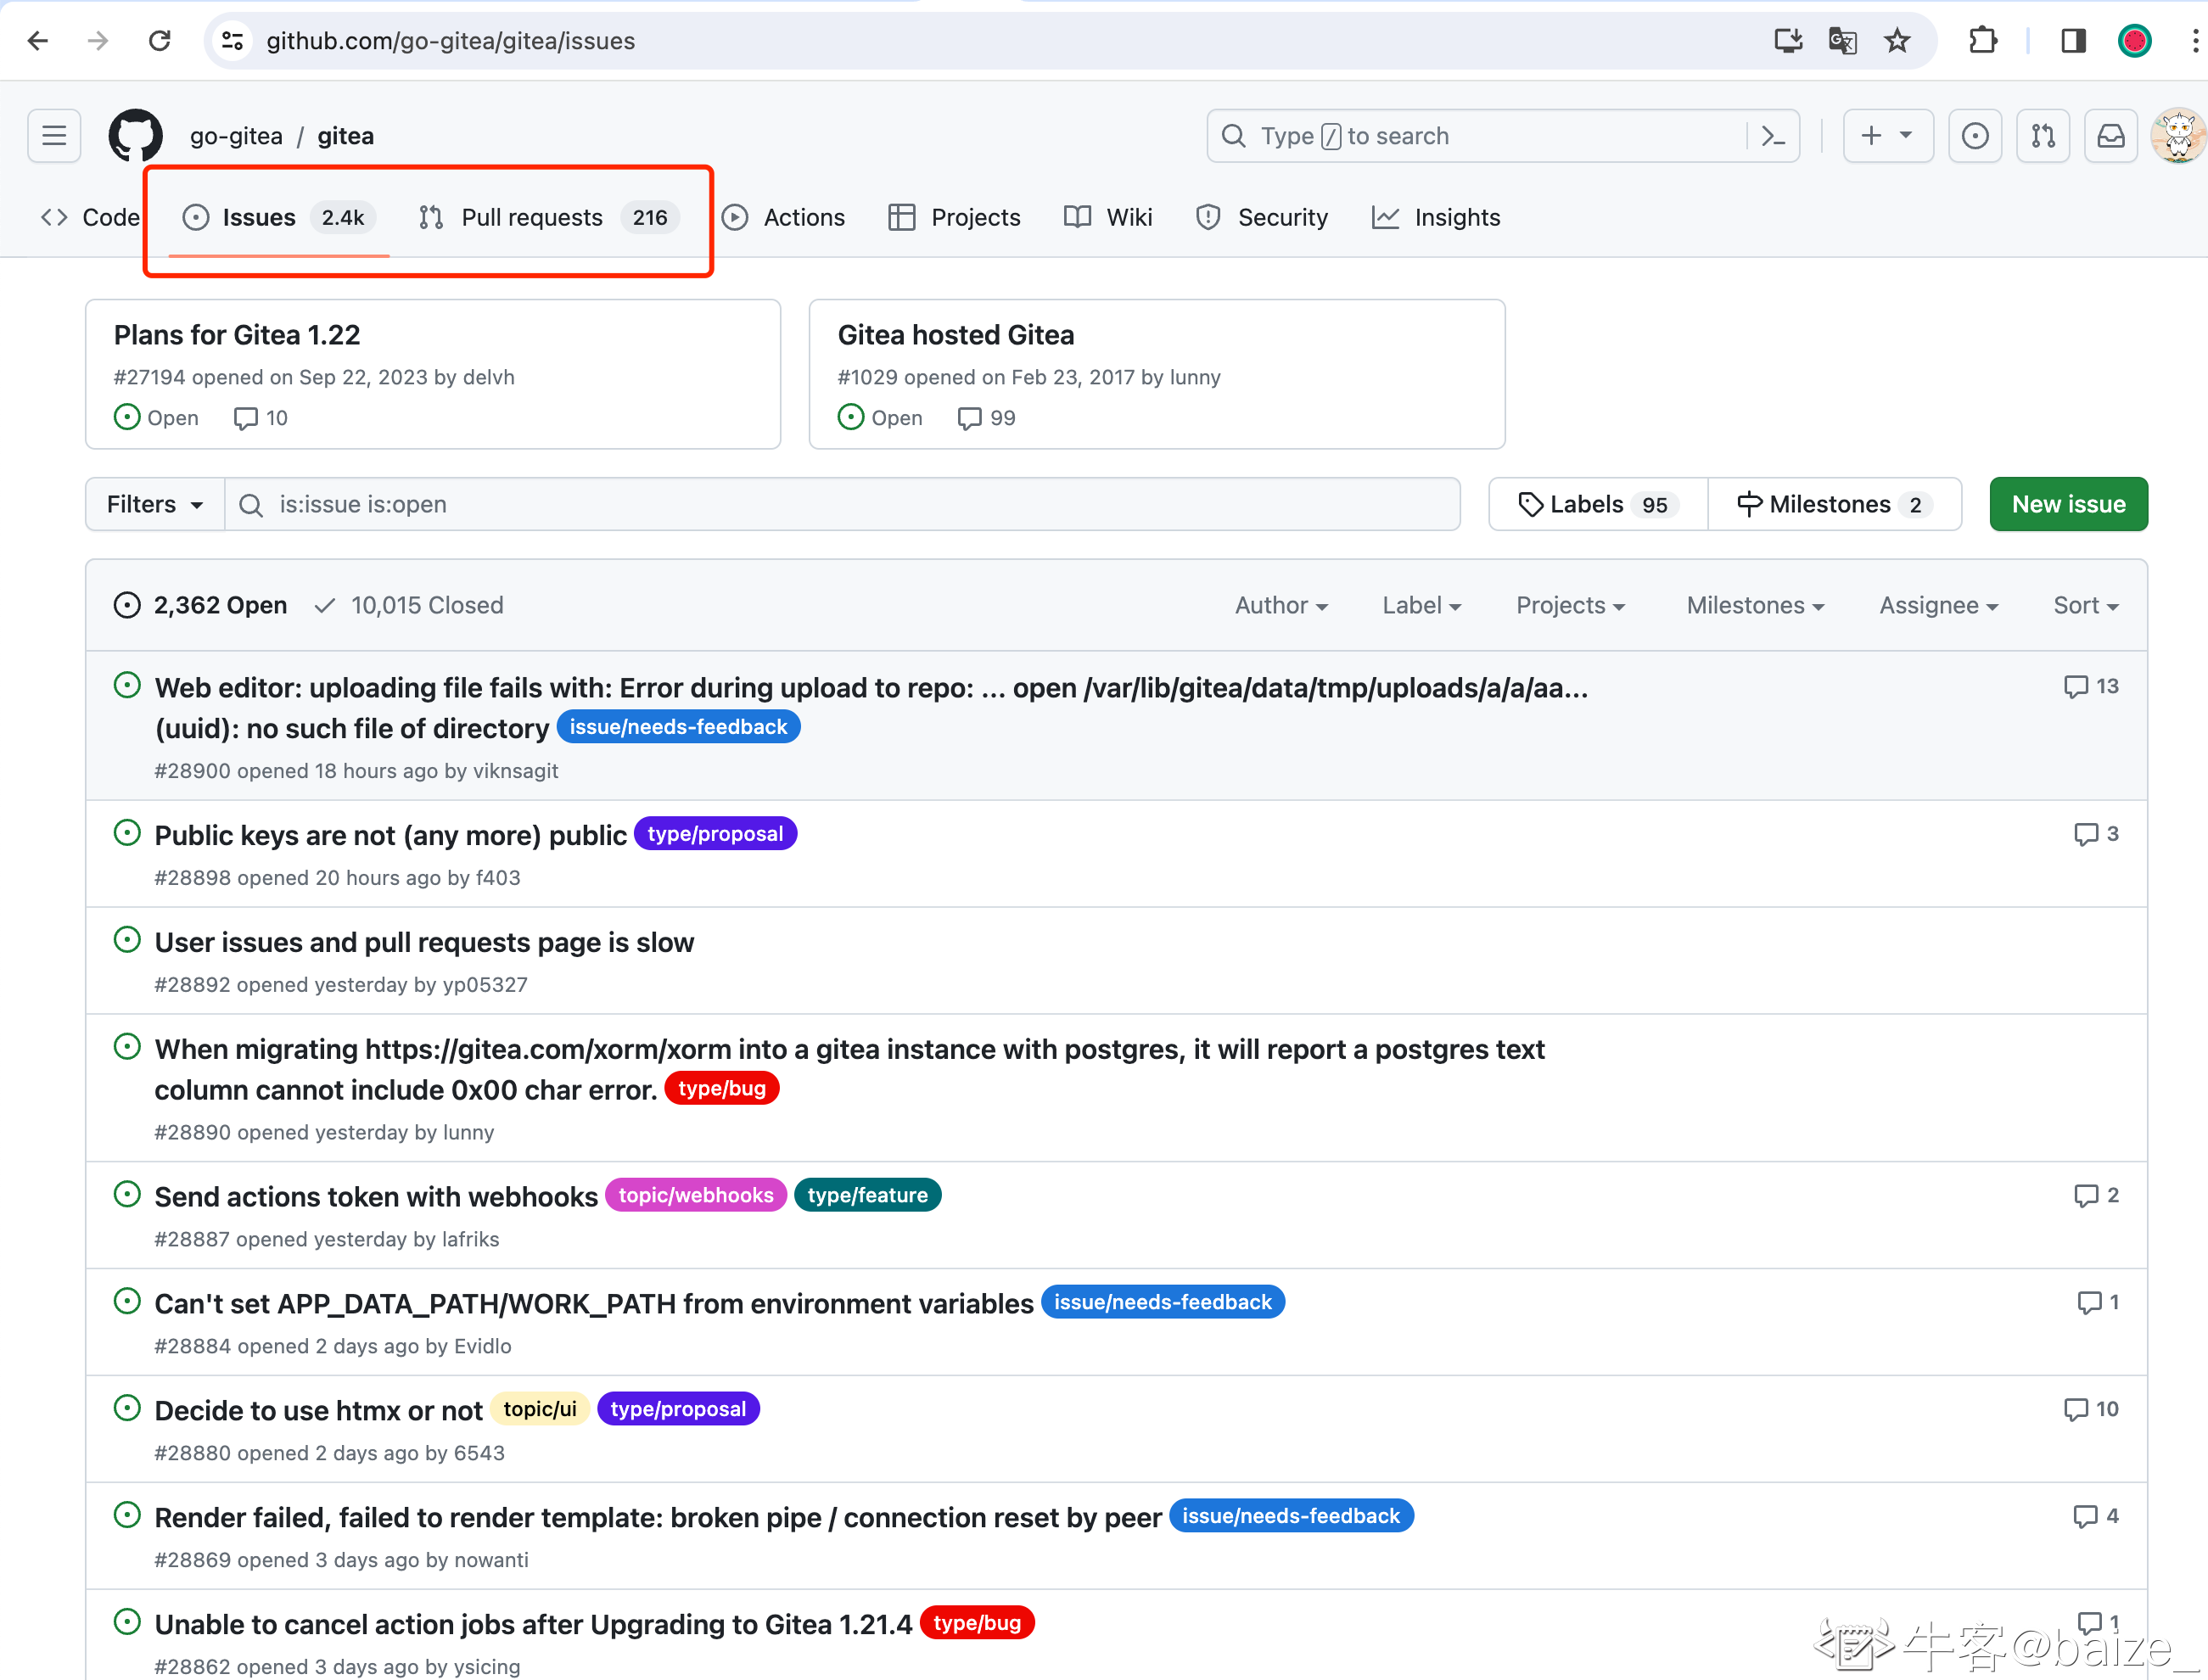Click comment count 2 on webhooks issue
The image size is (2208, 1680).
2096,1195
